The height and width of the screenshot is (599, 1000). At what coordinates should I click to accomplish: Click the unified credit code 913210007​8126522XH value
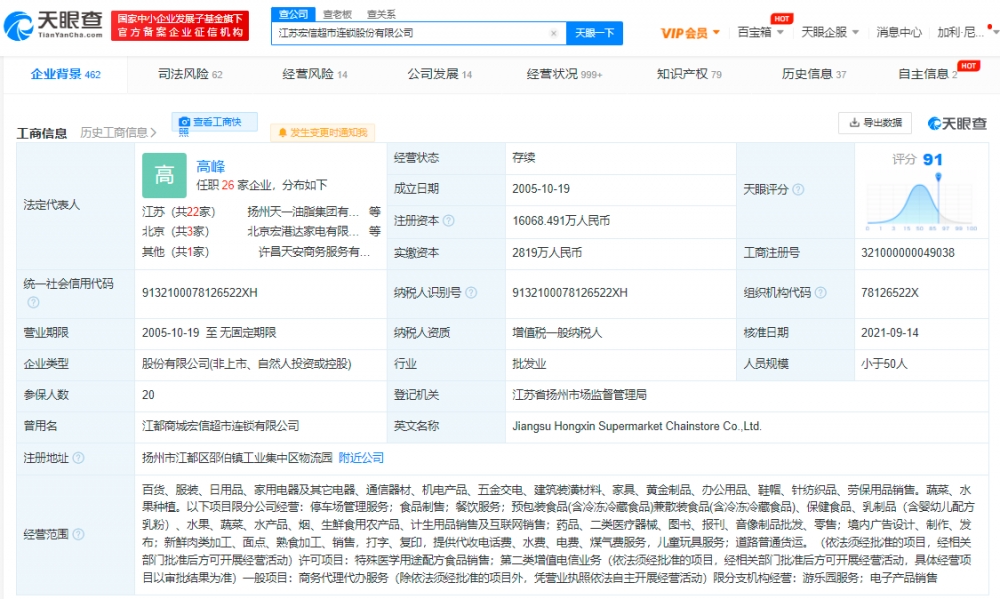point(200,293)
